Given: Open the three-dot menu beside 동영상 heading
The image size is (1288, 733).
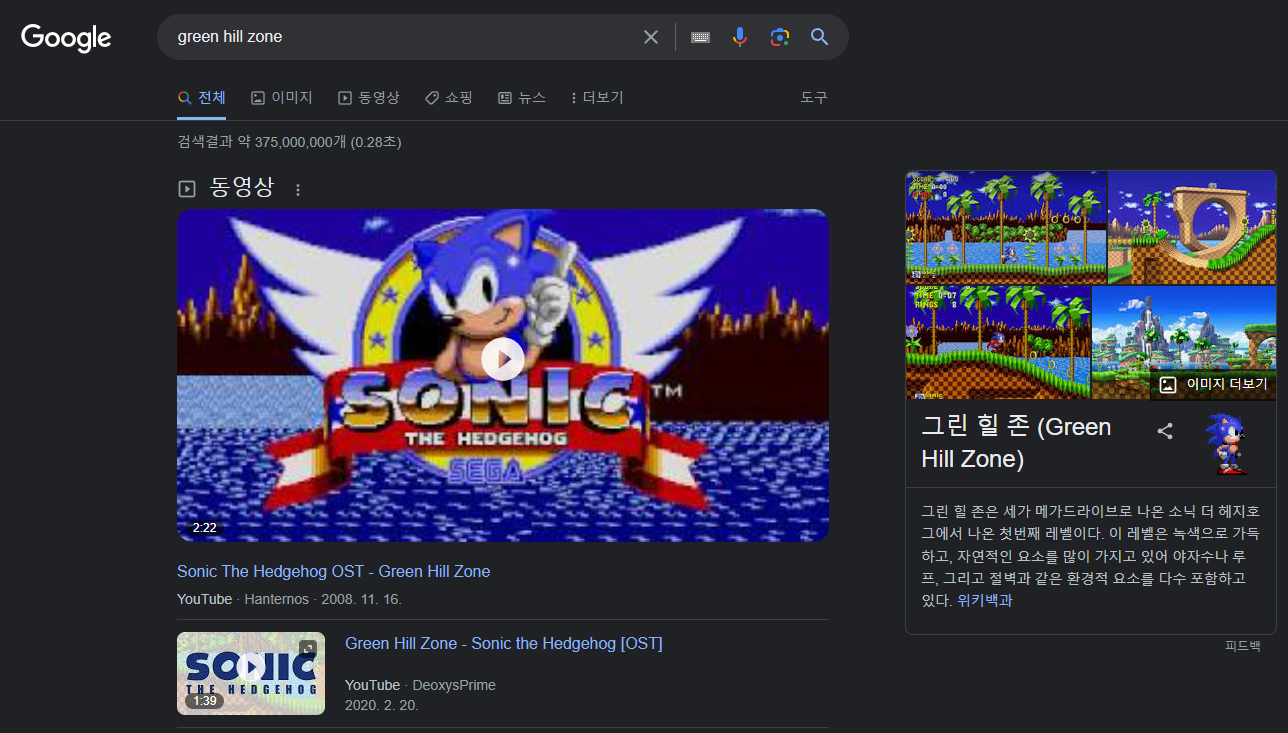Looking at the screenshot, I should pos(298,189).
